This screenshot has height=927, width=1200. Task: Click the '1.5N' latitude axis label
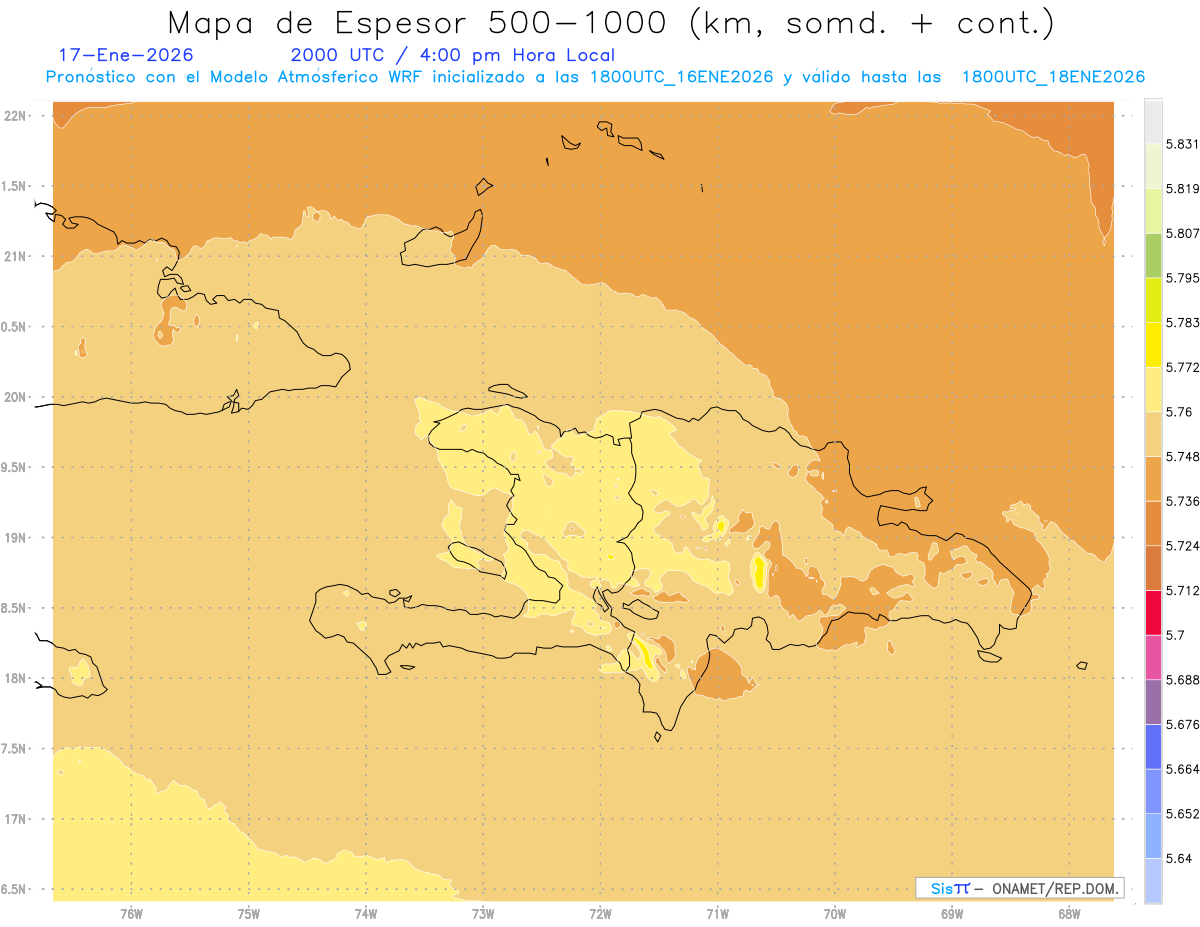tap(14, 186)
